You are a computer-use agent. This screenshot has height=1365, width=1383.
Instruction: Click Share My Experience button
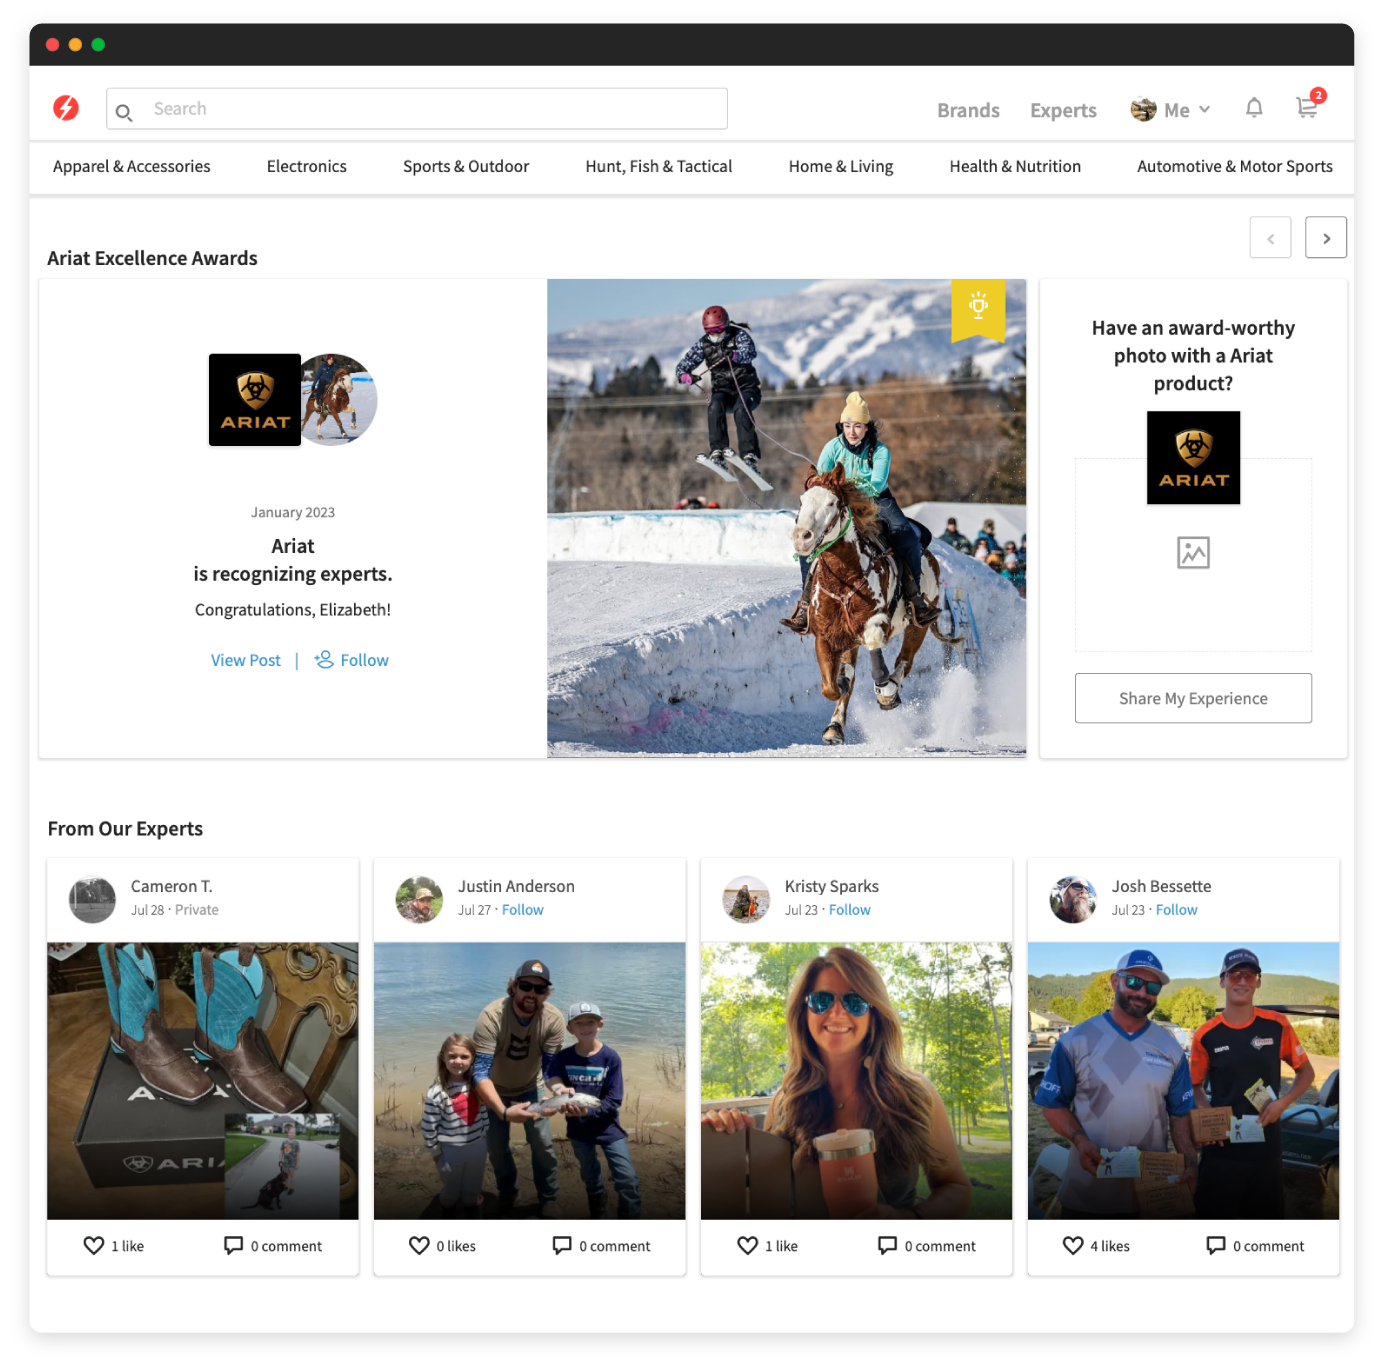(x=1193, y=698)
